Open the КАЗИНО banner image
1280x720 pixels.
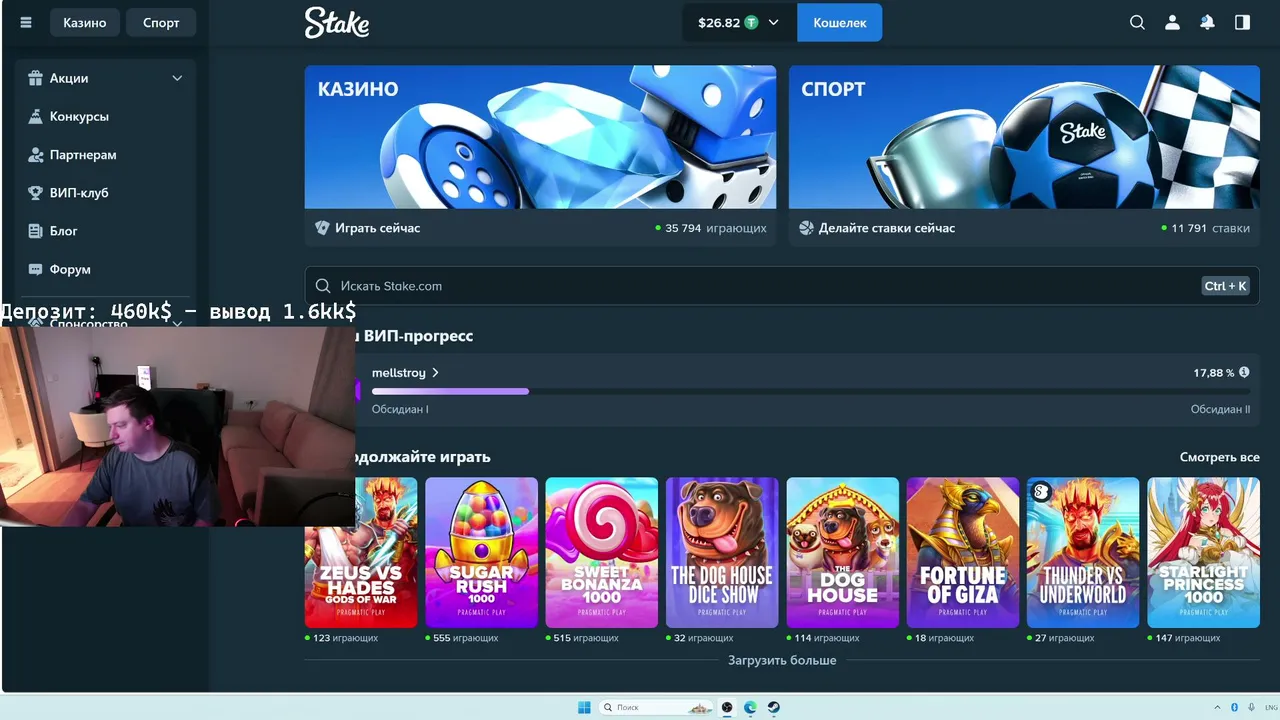[x=540, y=137]
